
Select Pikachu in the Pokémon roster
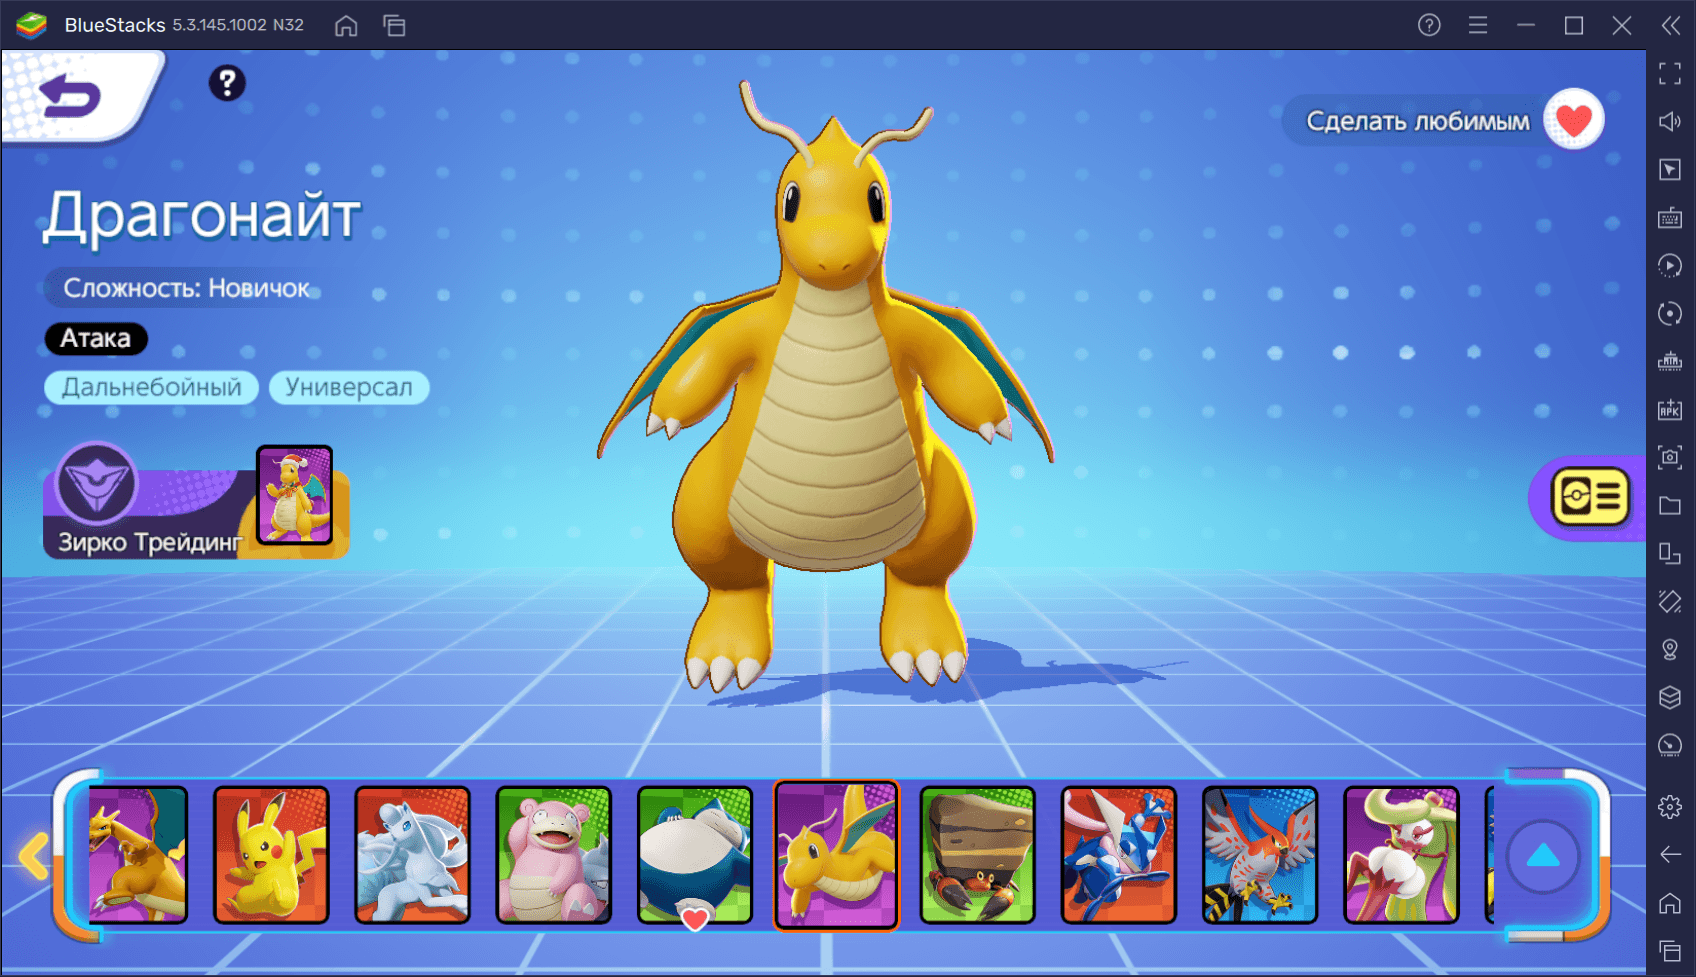pyautogui.click(x=271, y=855)
